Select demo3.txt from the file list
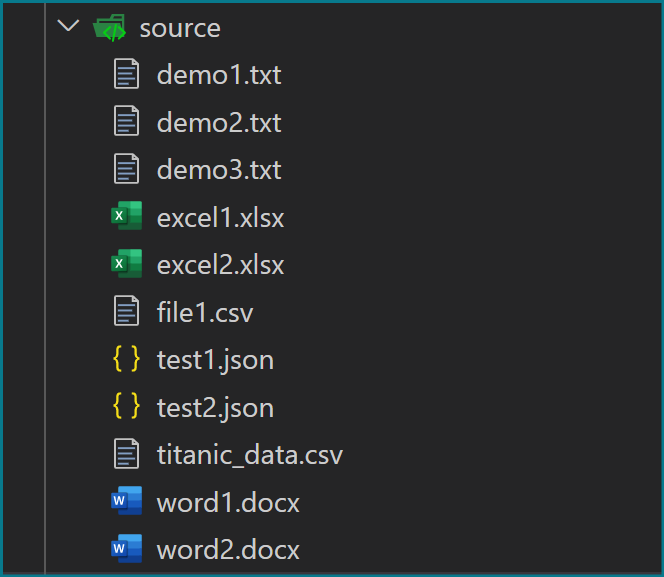Image resolution: width=664 pixels, height=577 pixels. point(219,170)
